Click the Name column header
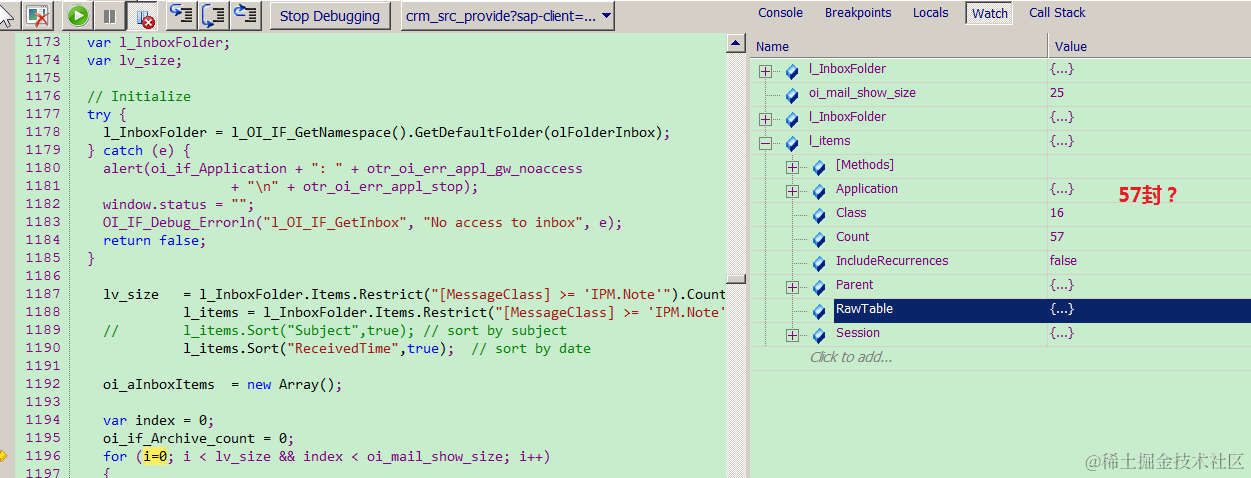 [x=898, y=46]
